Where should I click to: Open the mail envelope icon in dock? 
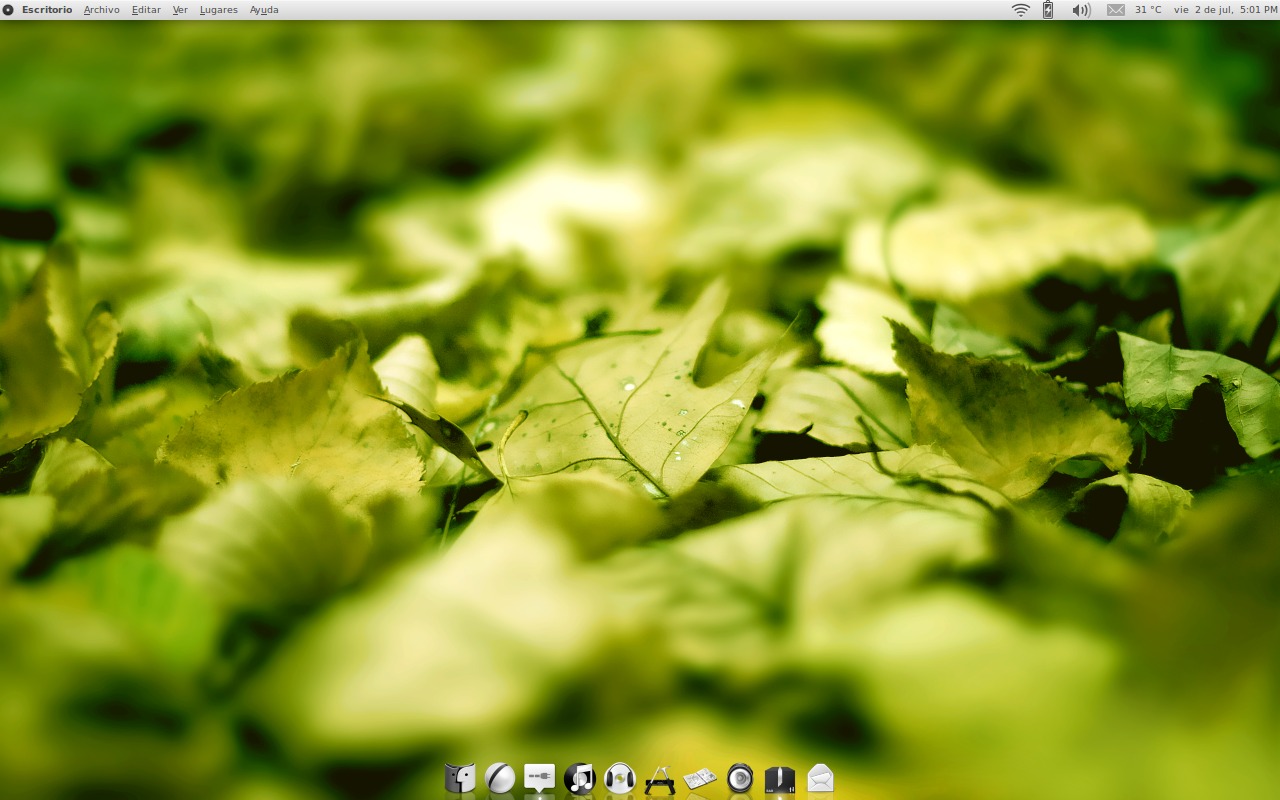point(820,777)
